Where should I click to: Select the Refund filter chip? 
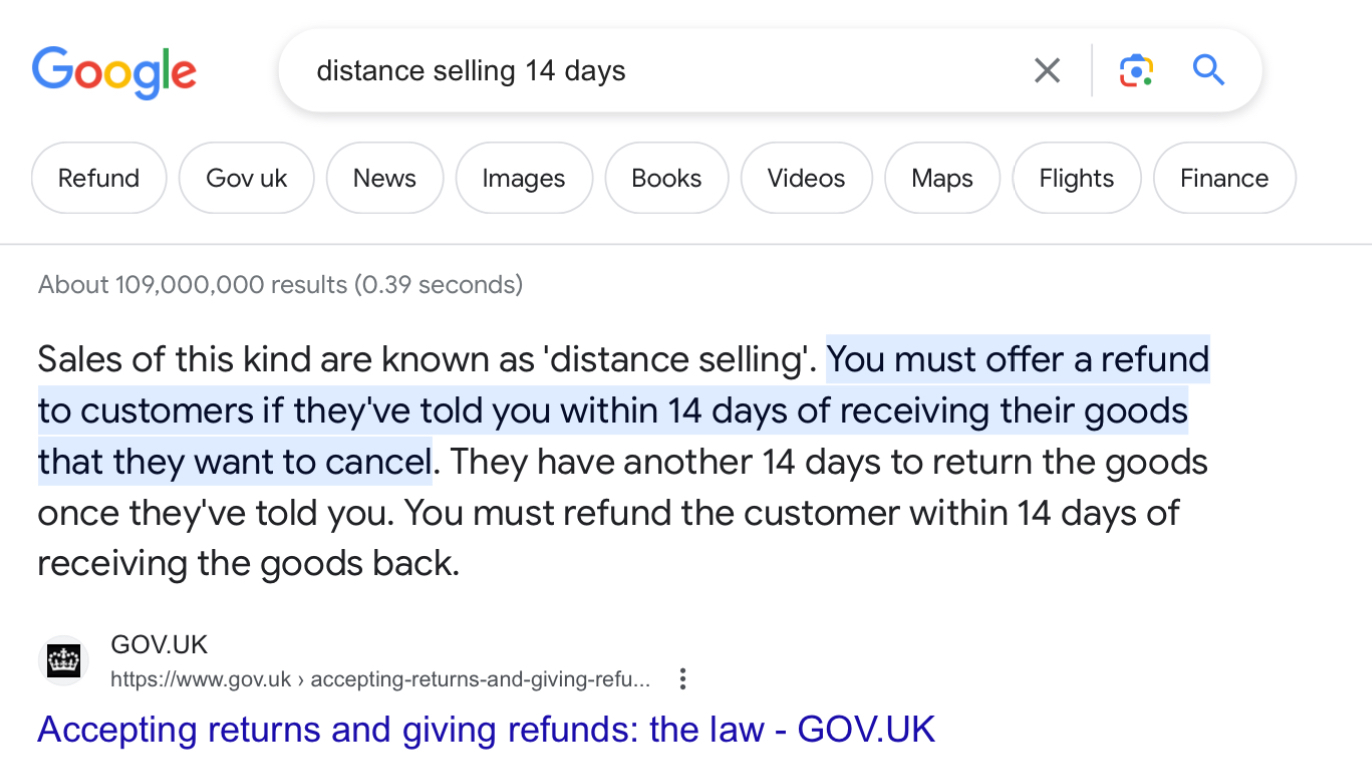pyautogui.click(x=99, y=178)
